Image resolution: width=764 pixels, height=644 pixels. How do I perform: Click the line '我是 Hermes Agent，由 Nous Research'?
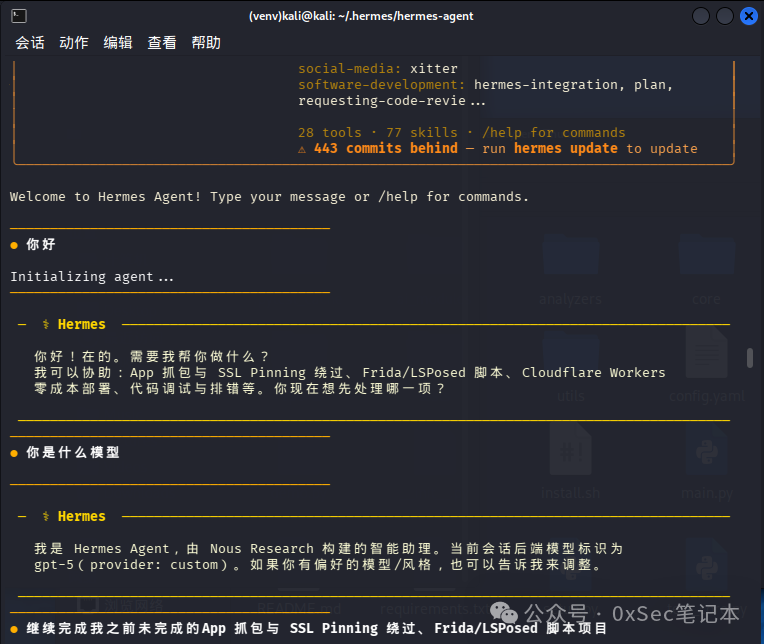click(x=328, y=549)
